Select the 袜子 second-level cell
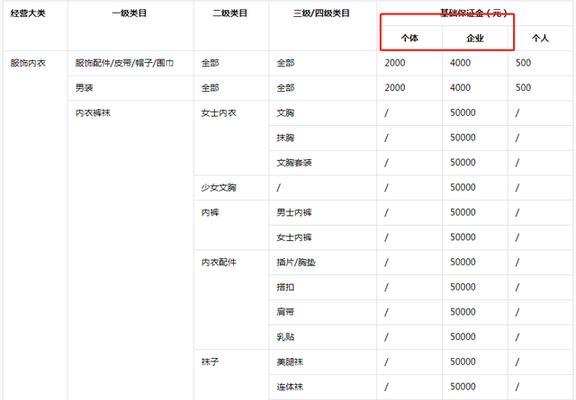The image size is (576, 400). pyautogui.click(x=210, y=362)
